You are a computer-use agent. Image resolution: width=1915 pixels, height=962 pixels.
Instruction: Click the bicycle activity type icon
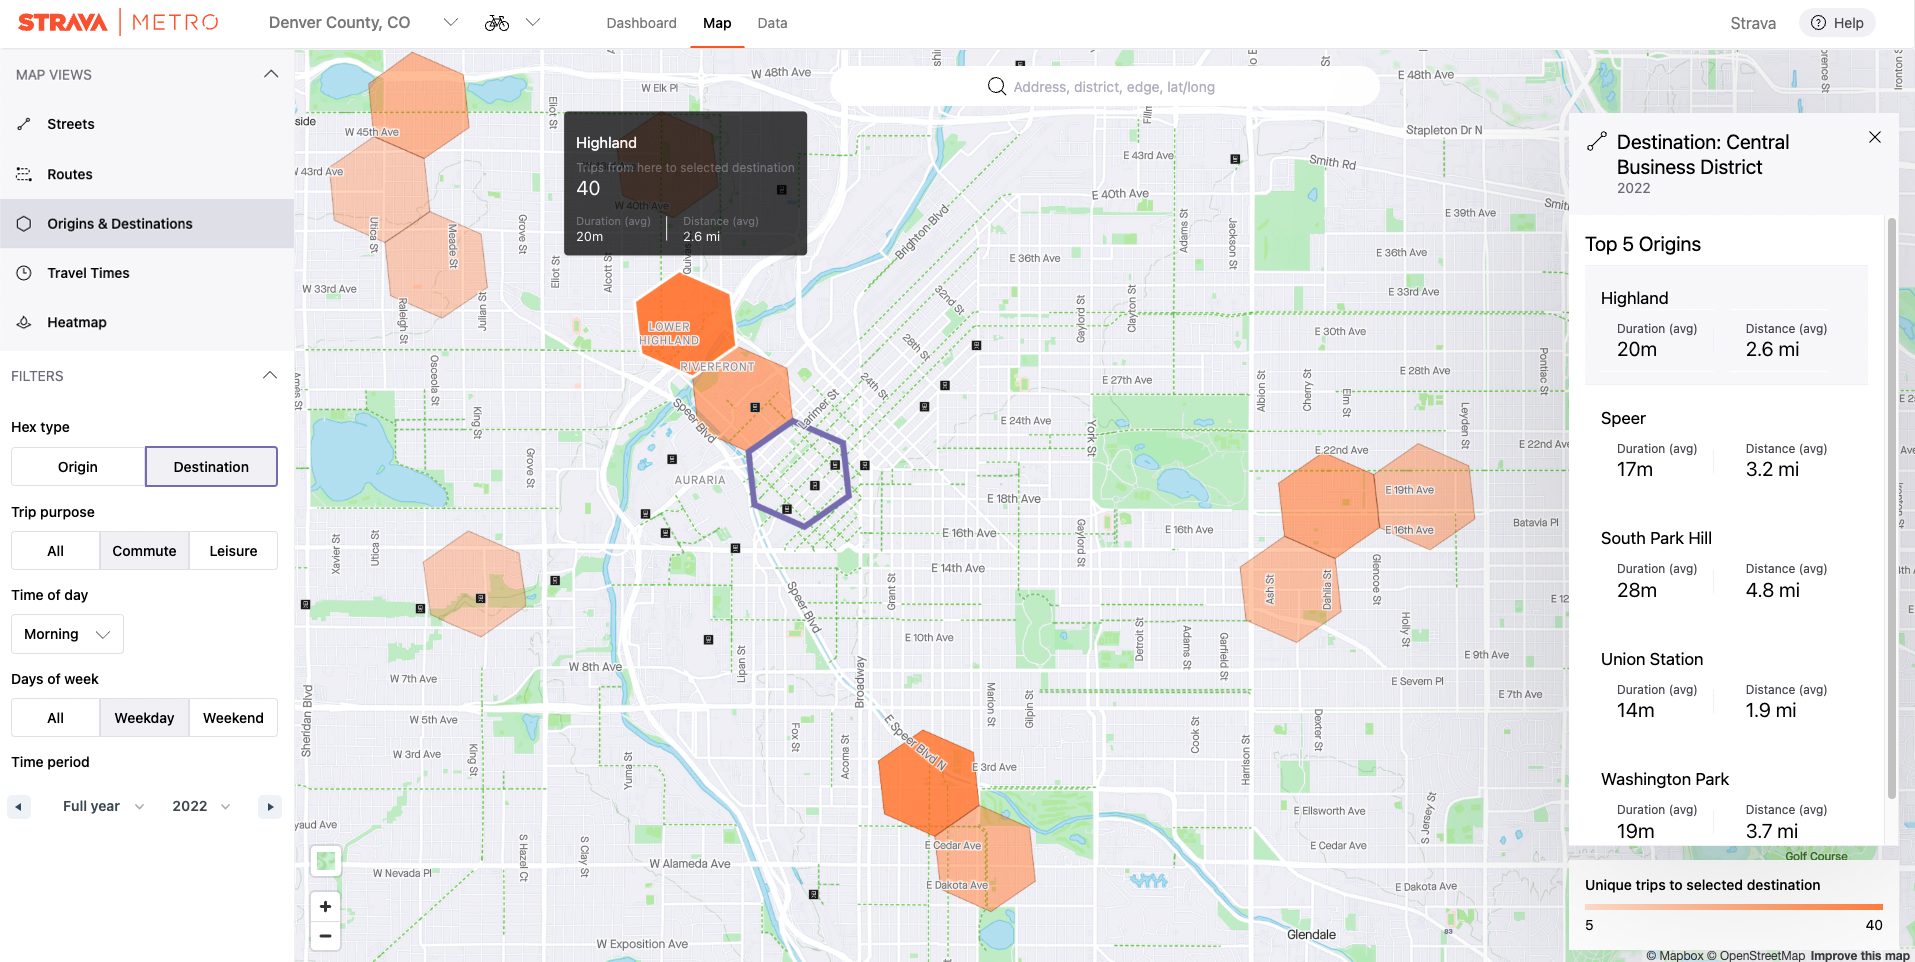[x=497, y=23]
